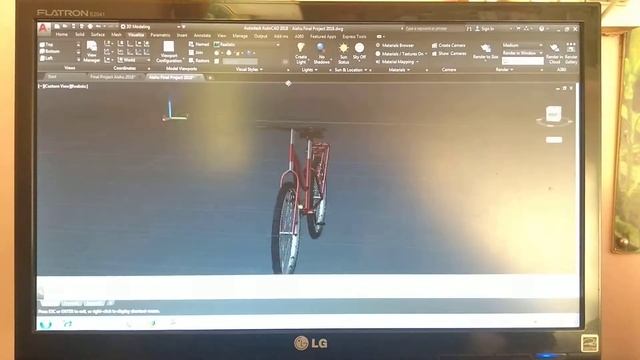640x360 pixels.
Task: Switch to the Solid ribbon tab
Action: pos(80,35)
